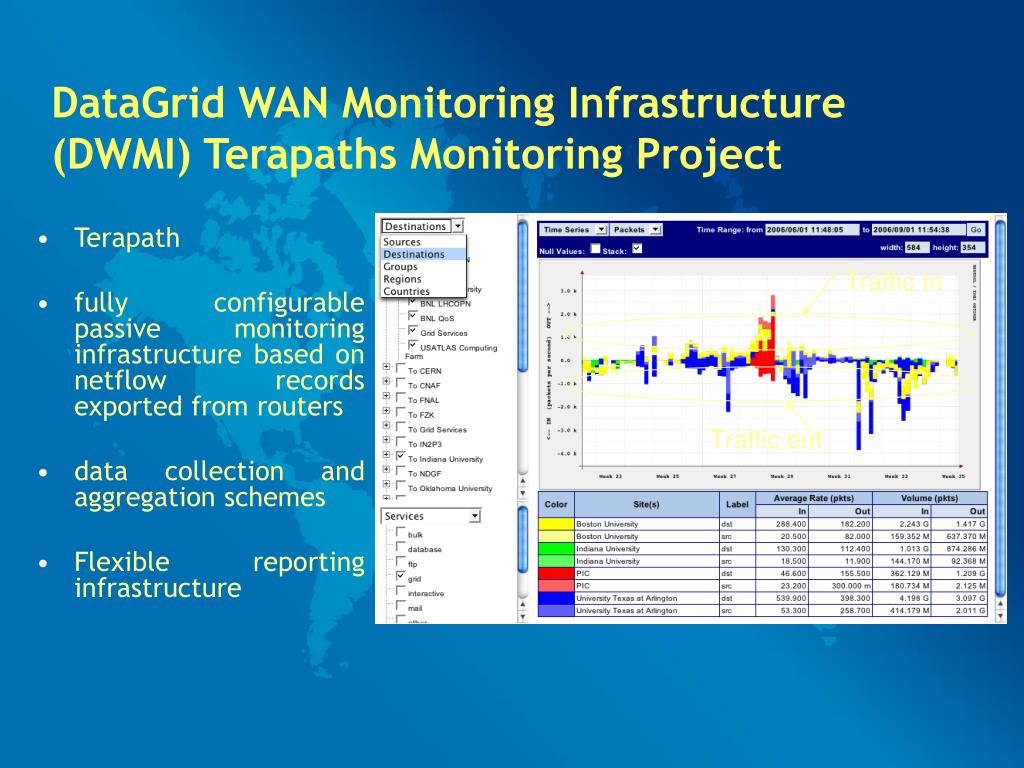Viewport: 1024px width, 768px height.
Task: Check the ftp service checkbox
Action: [400, 562]
